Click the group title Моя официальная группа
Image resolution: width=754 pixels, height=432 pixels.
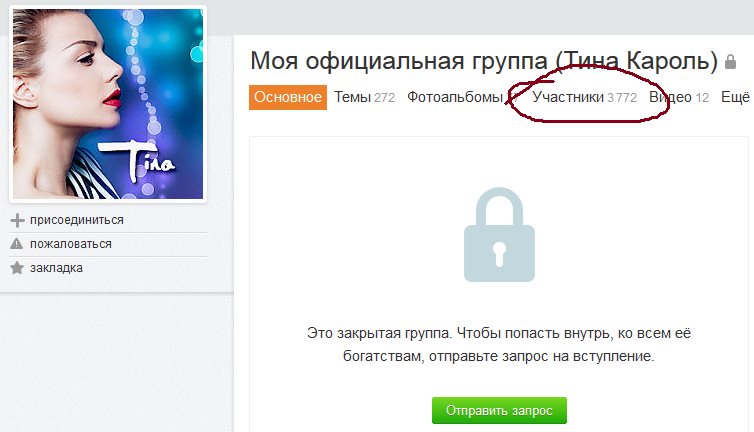point(399,61)
